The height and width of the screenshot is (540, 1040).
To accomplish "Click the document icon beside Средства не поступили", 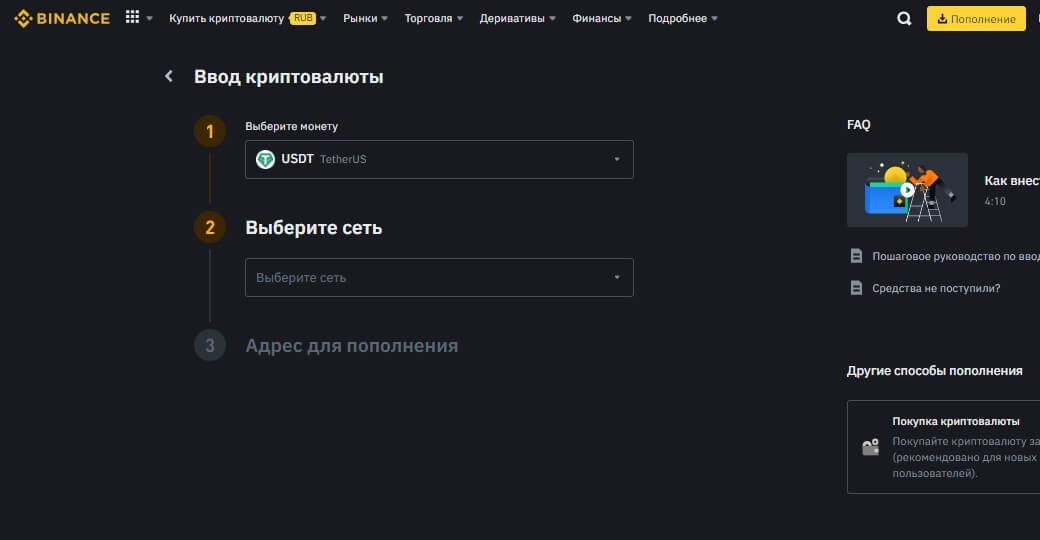I will [856, 288].
